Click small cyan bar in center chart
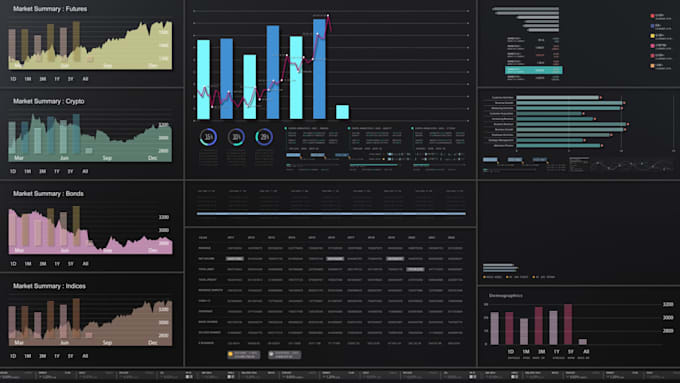680x383 pixels. (342, 112)
